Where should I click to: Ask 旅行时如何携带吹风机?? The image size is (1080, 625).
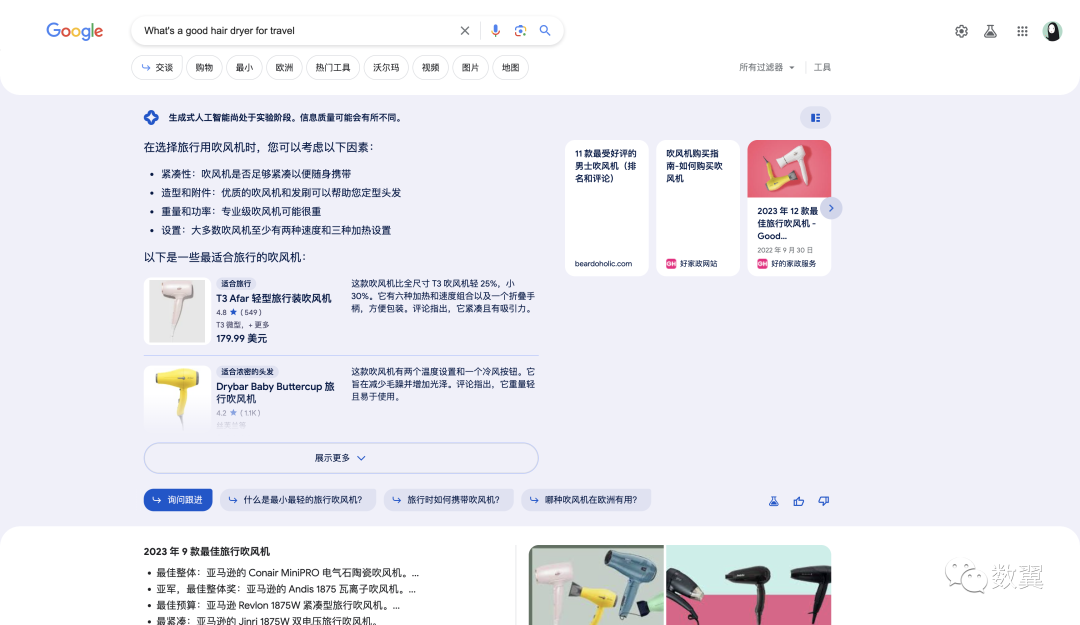(x=448, y=500)
